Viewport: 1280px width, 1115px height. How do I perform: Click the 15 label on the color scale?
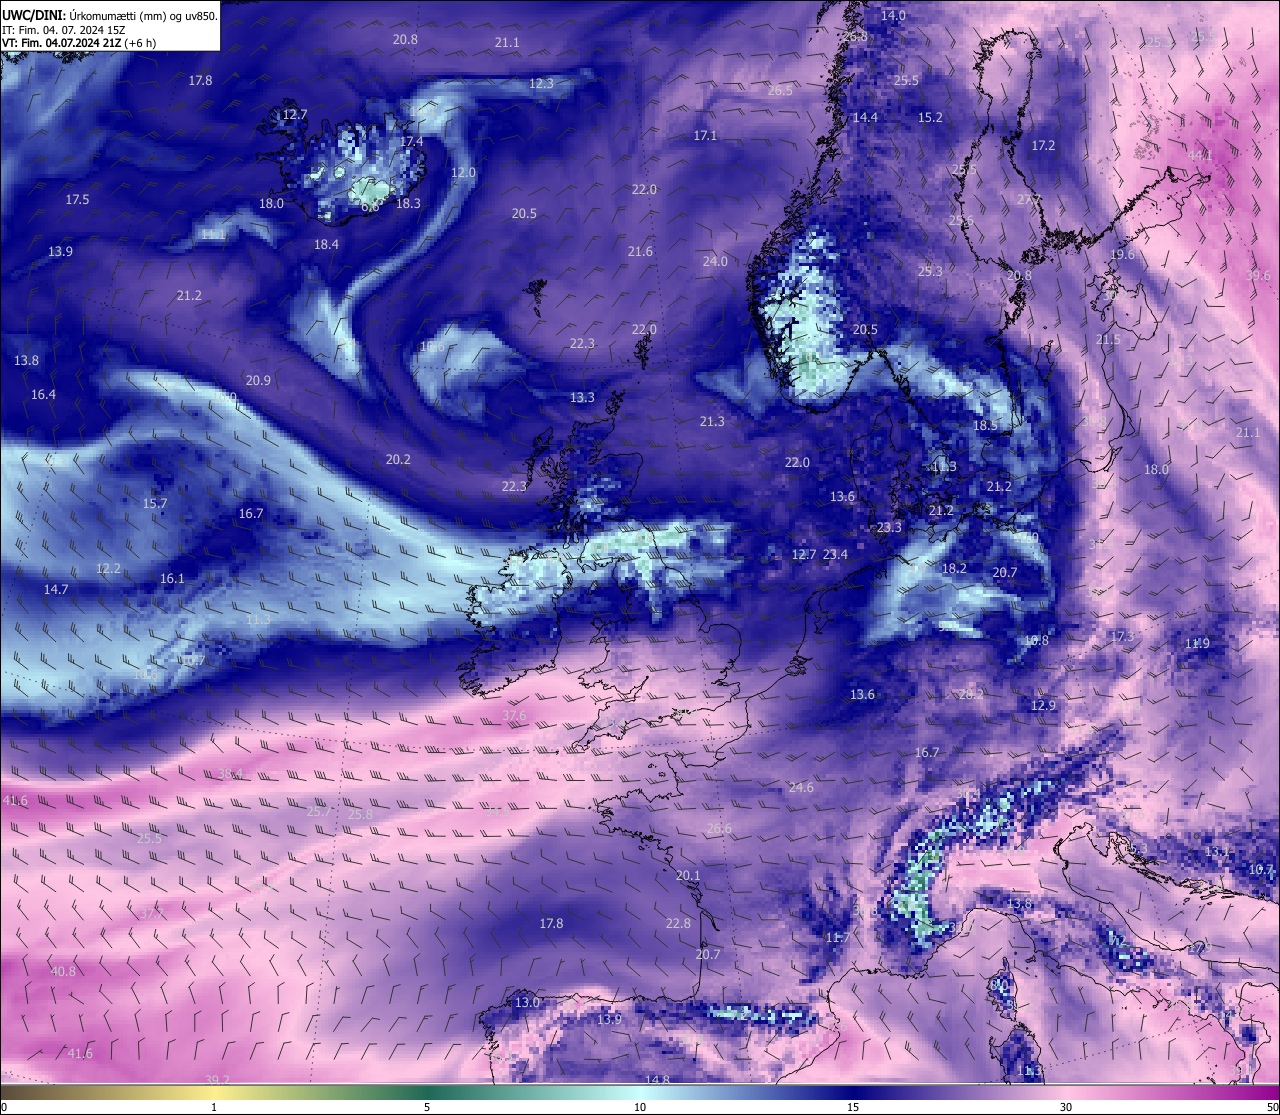[x=853, y=1107]
